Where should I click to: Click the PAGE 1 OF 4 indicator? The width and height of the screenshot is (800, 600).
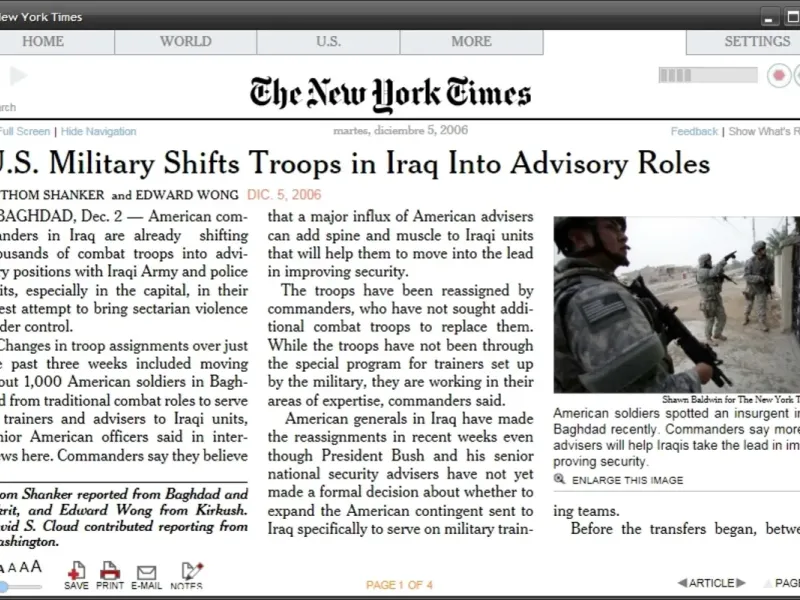[x=399, y=585]
